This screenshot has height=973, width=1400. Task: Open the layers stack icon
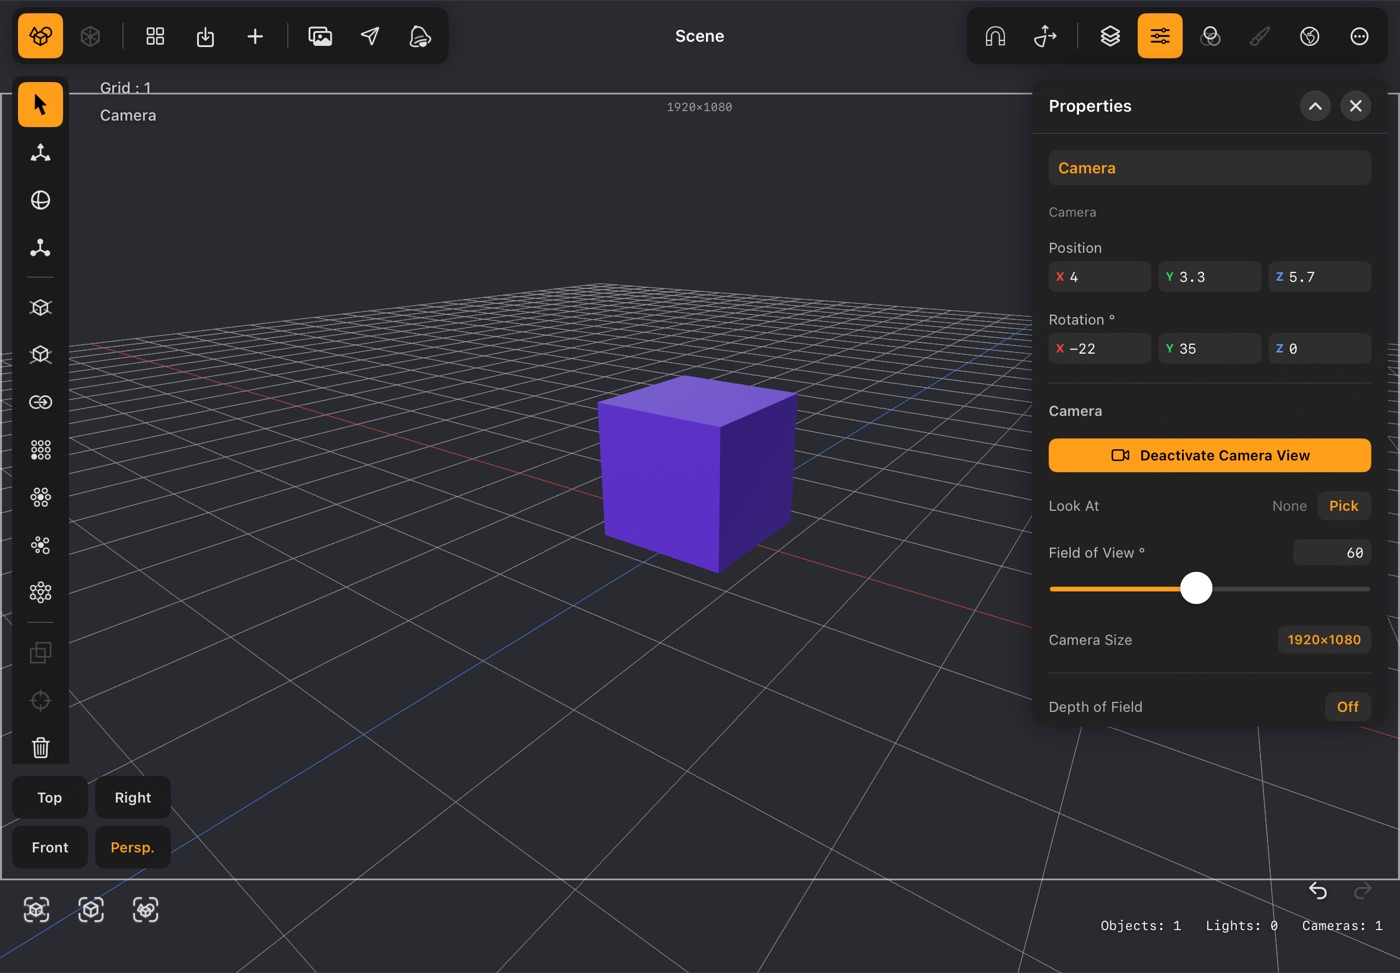[1110, 36]
